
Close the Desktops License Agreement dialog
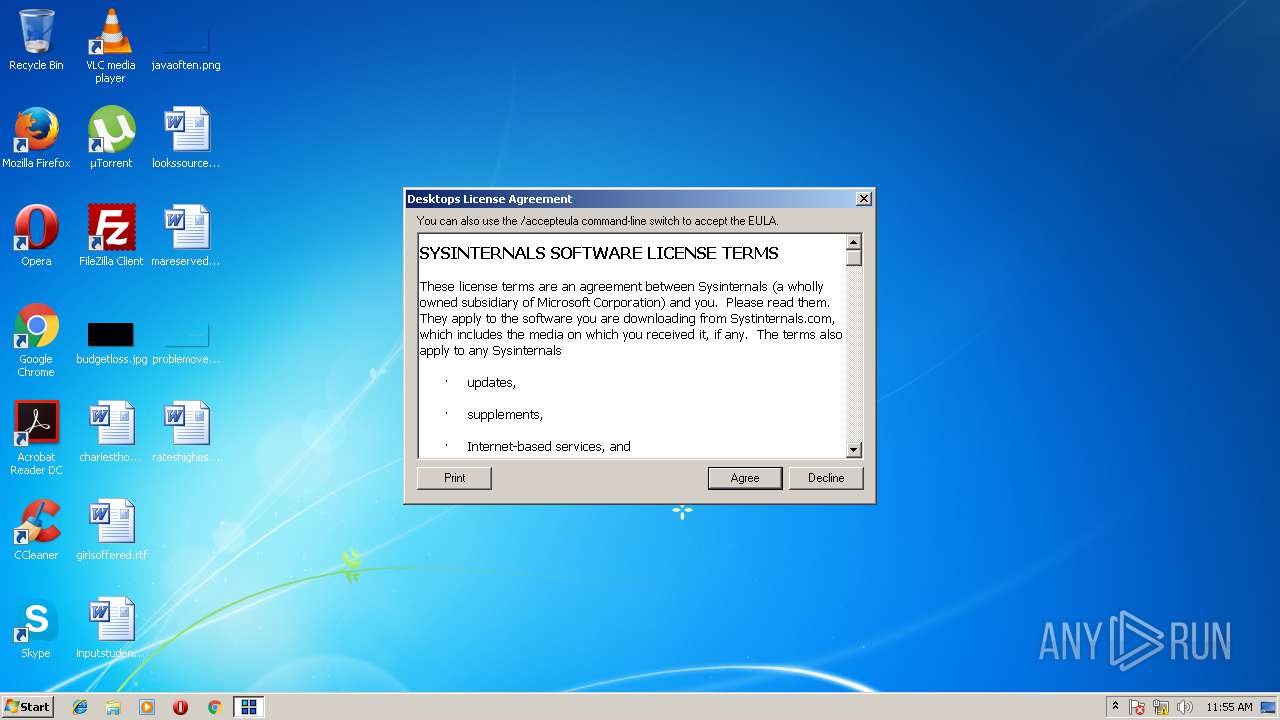click(x=864, y=199)
